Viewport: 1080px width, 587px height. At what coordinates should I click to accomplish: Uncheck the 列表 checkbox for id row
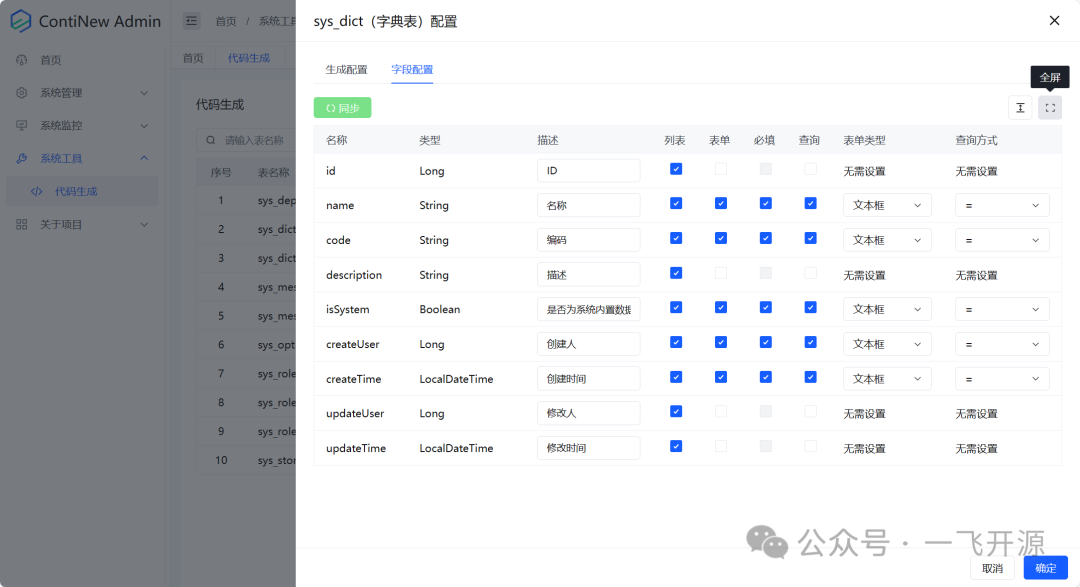[676, 170]
